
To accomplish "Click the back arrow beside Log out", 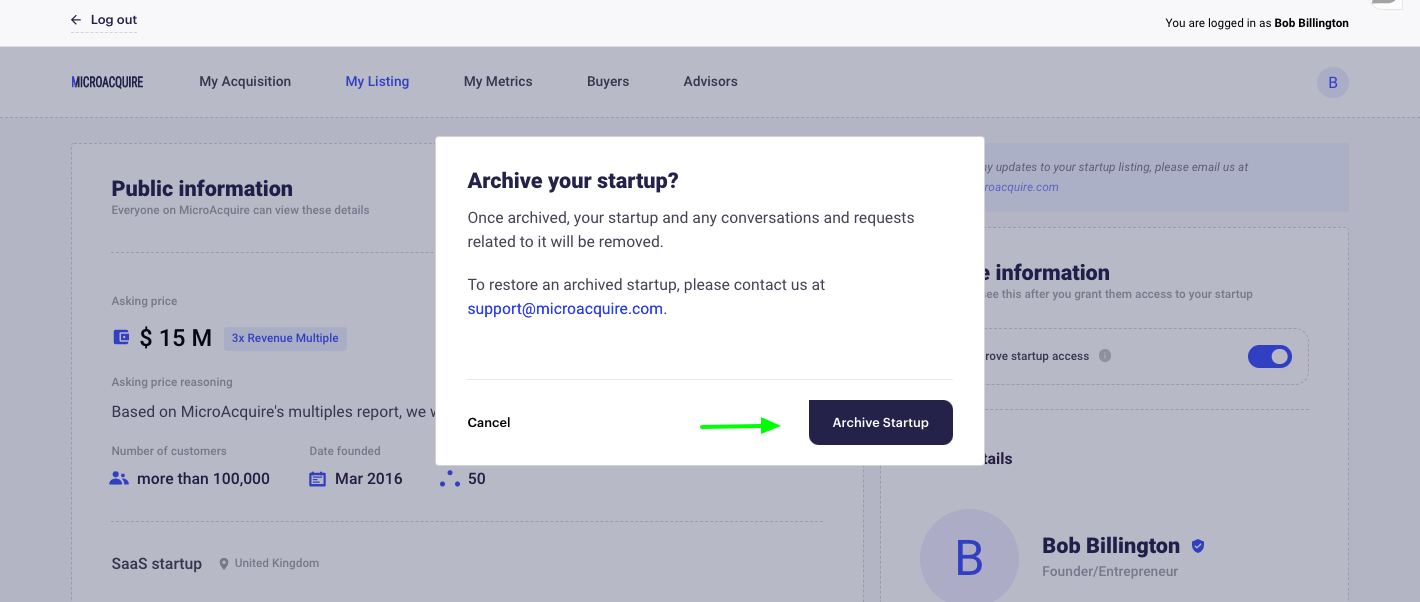I will point(76,20).
